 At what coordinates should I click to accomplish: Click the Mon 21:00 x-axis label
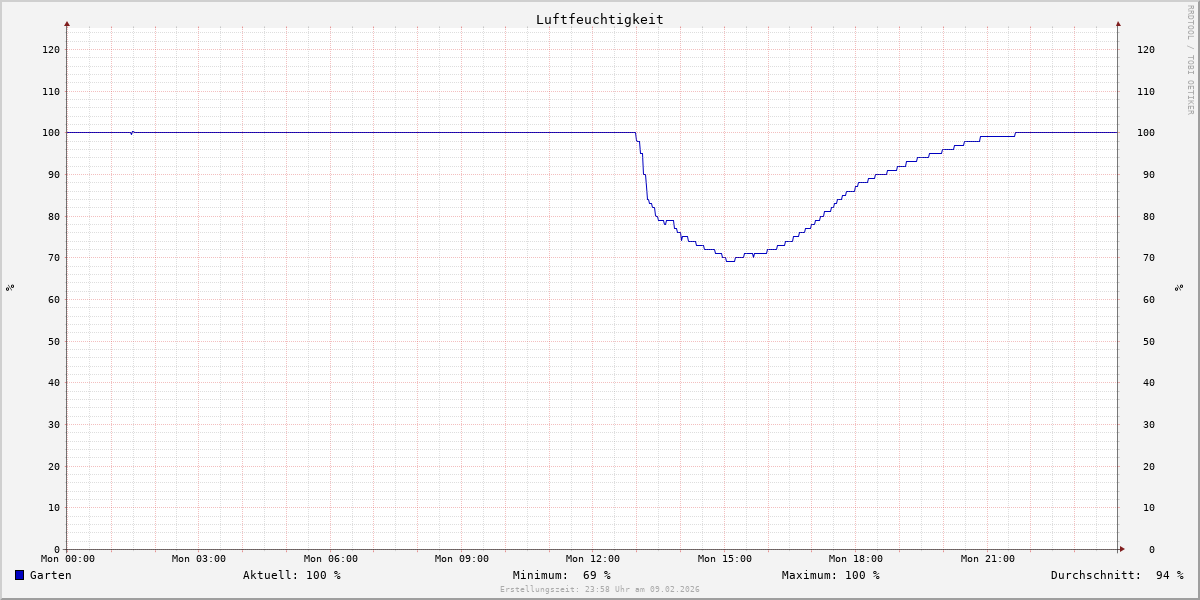(x=987, y=559)
